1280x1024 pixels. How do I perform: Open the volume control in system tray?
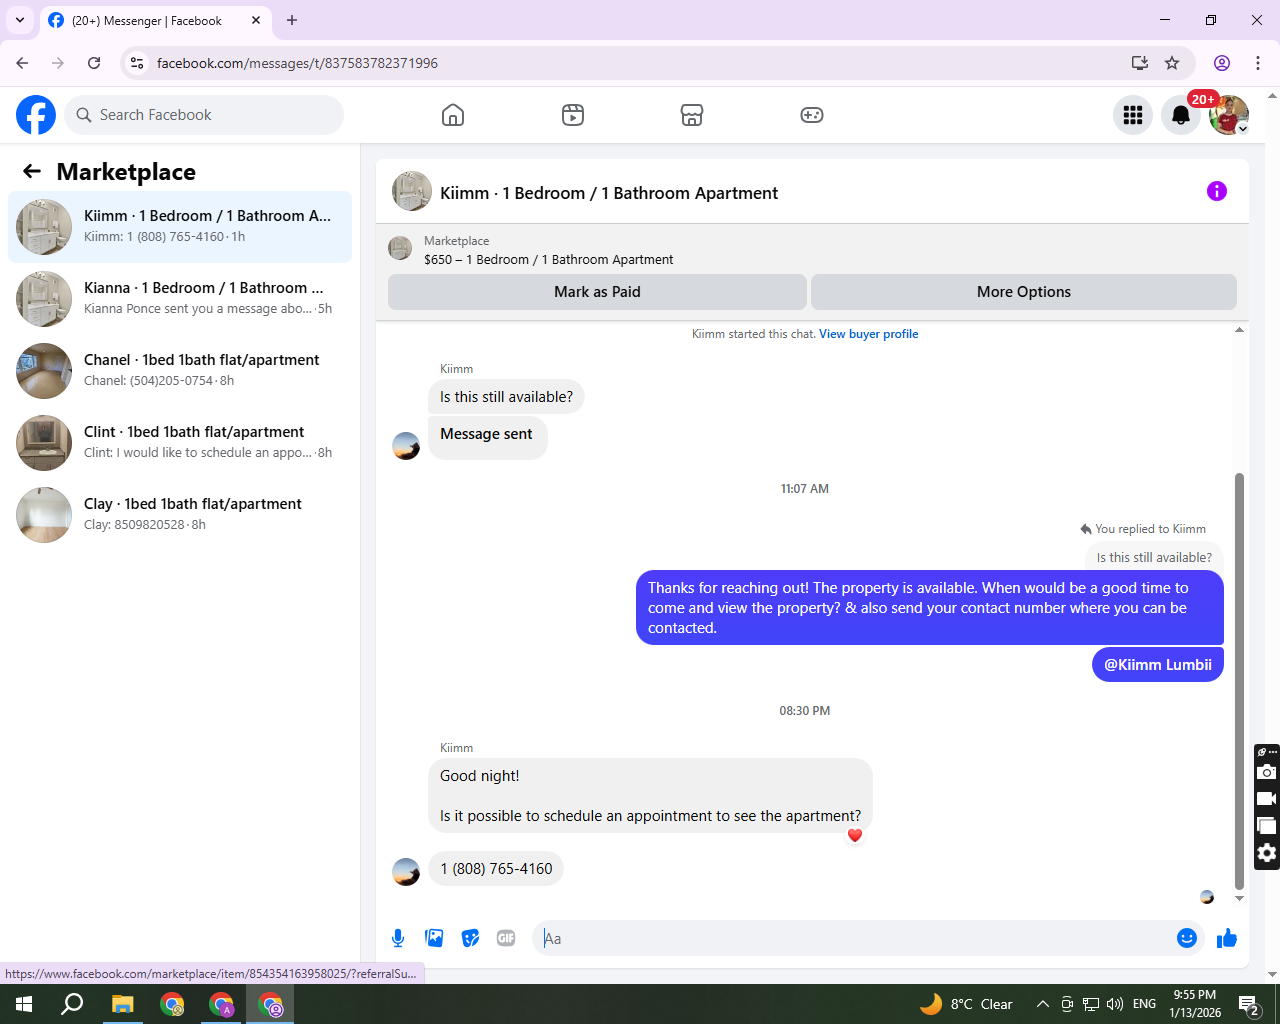[1115, 1004]
